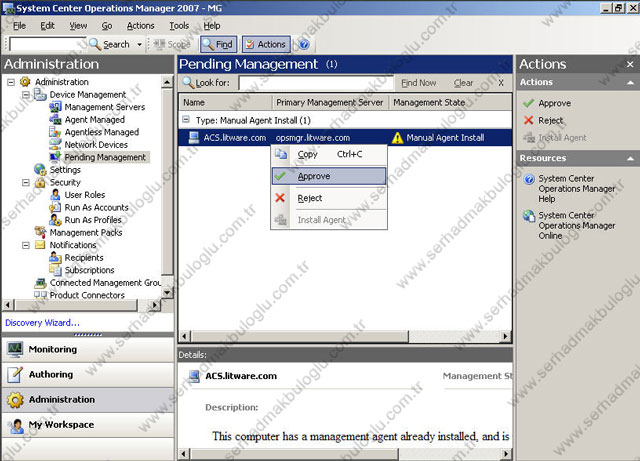Sort by the Name column header
The height and width of the screenshot is (461, 640).
click(225, 102)
